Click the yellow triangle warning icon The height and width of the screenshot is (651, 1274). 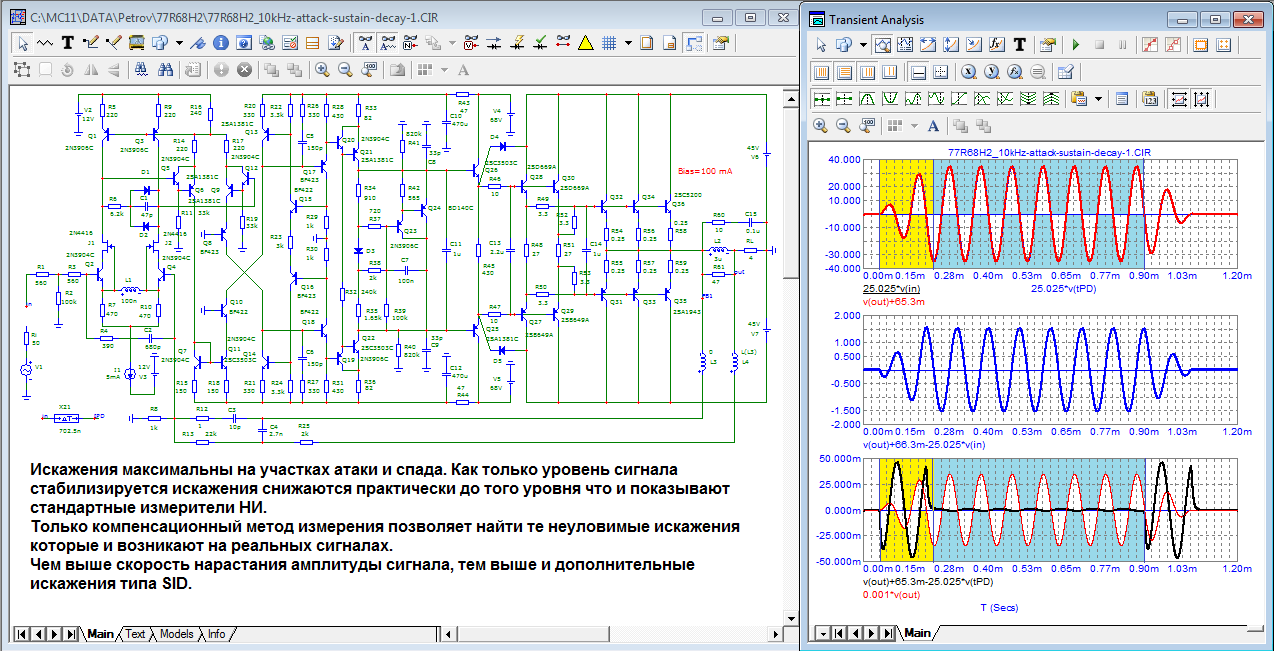[586, 43]
